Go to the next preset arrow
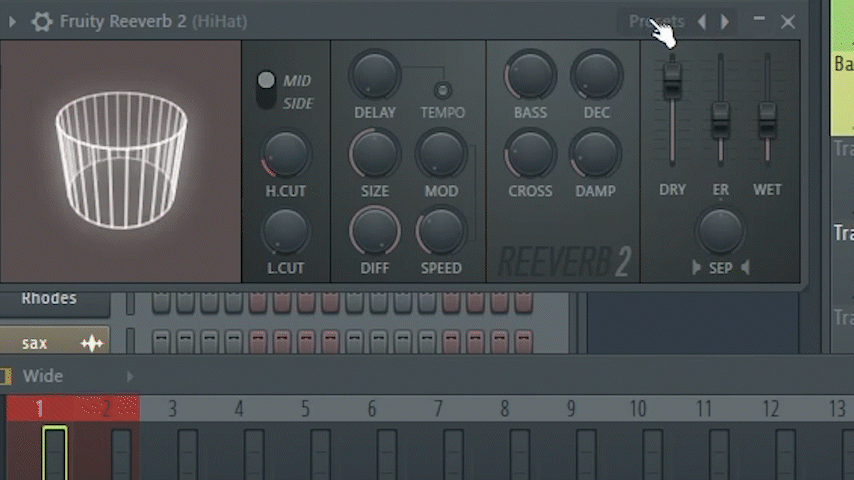The image size is (854, 480). pyautogui.click(x=725, y=22)
